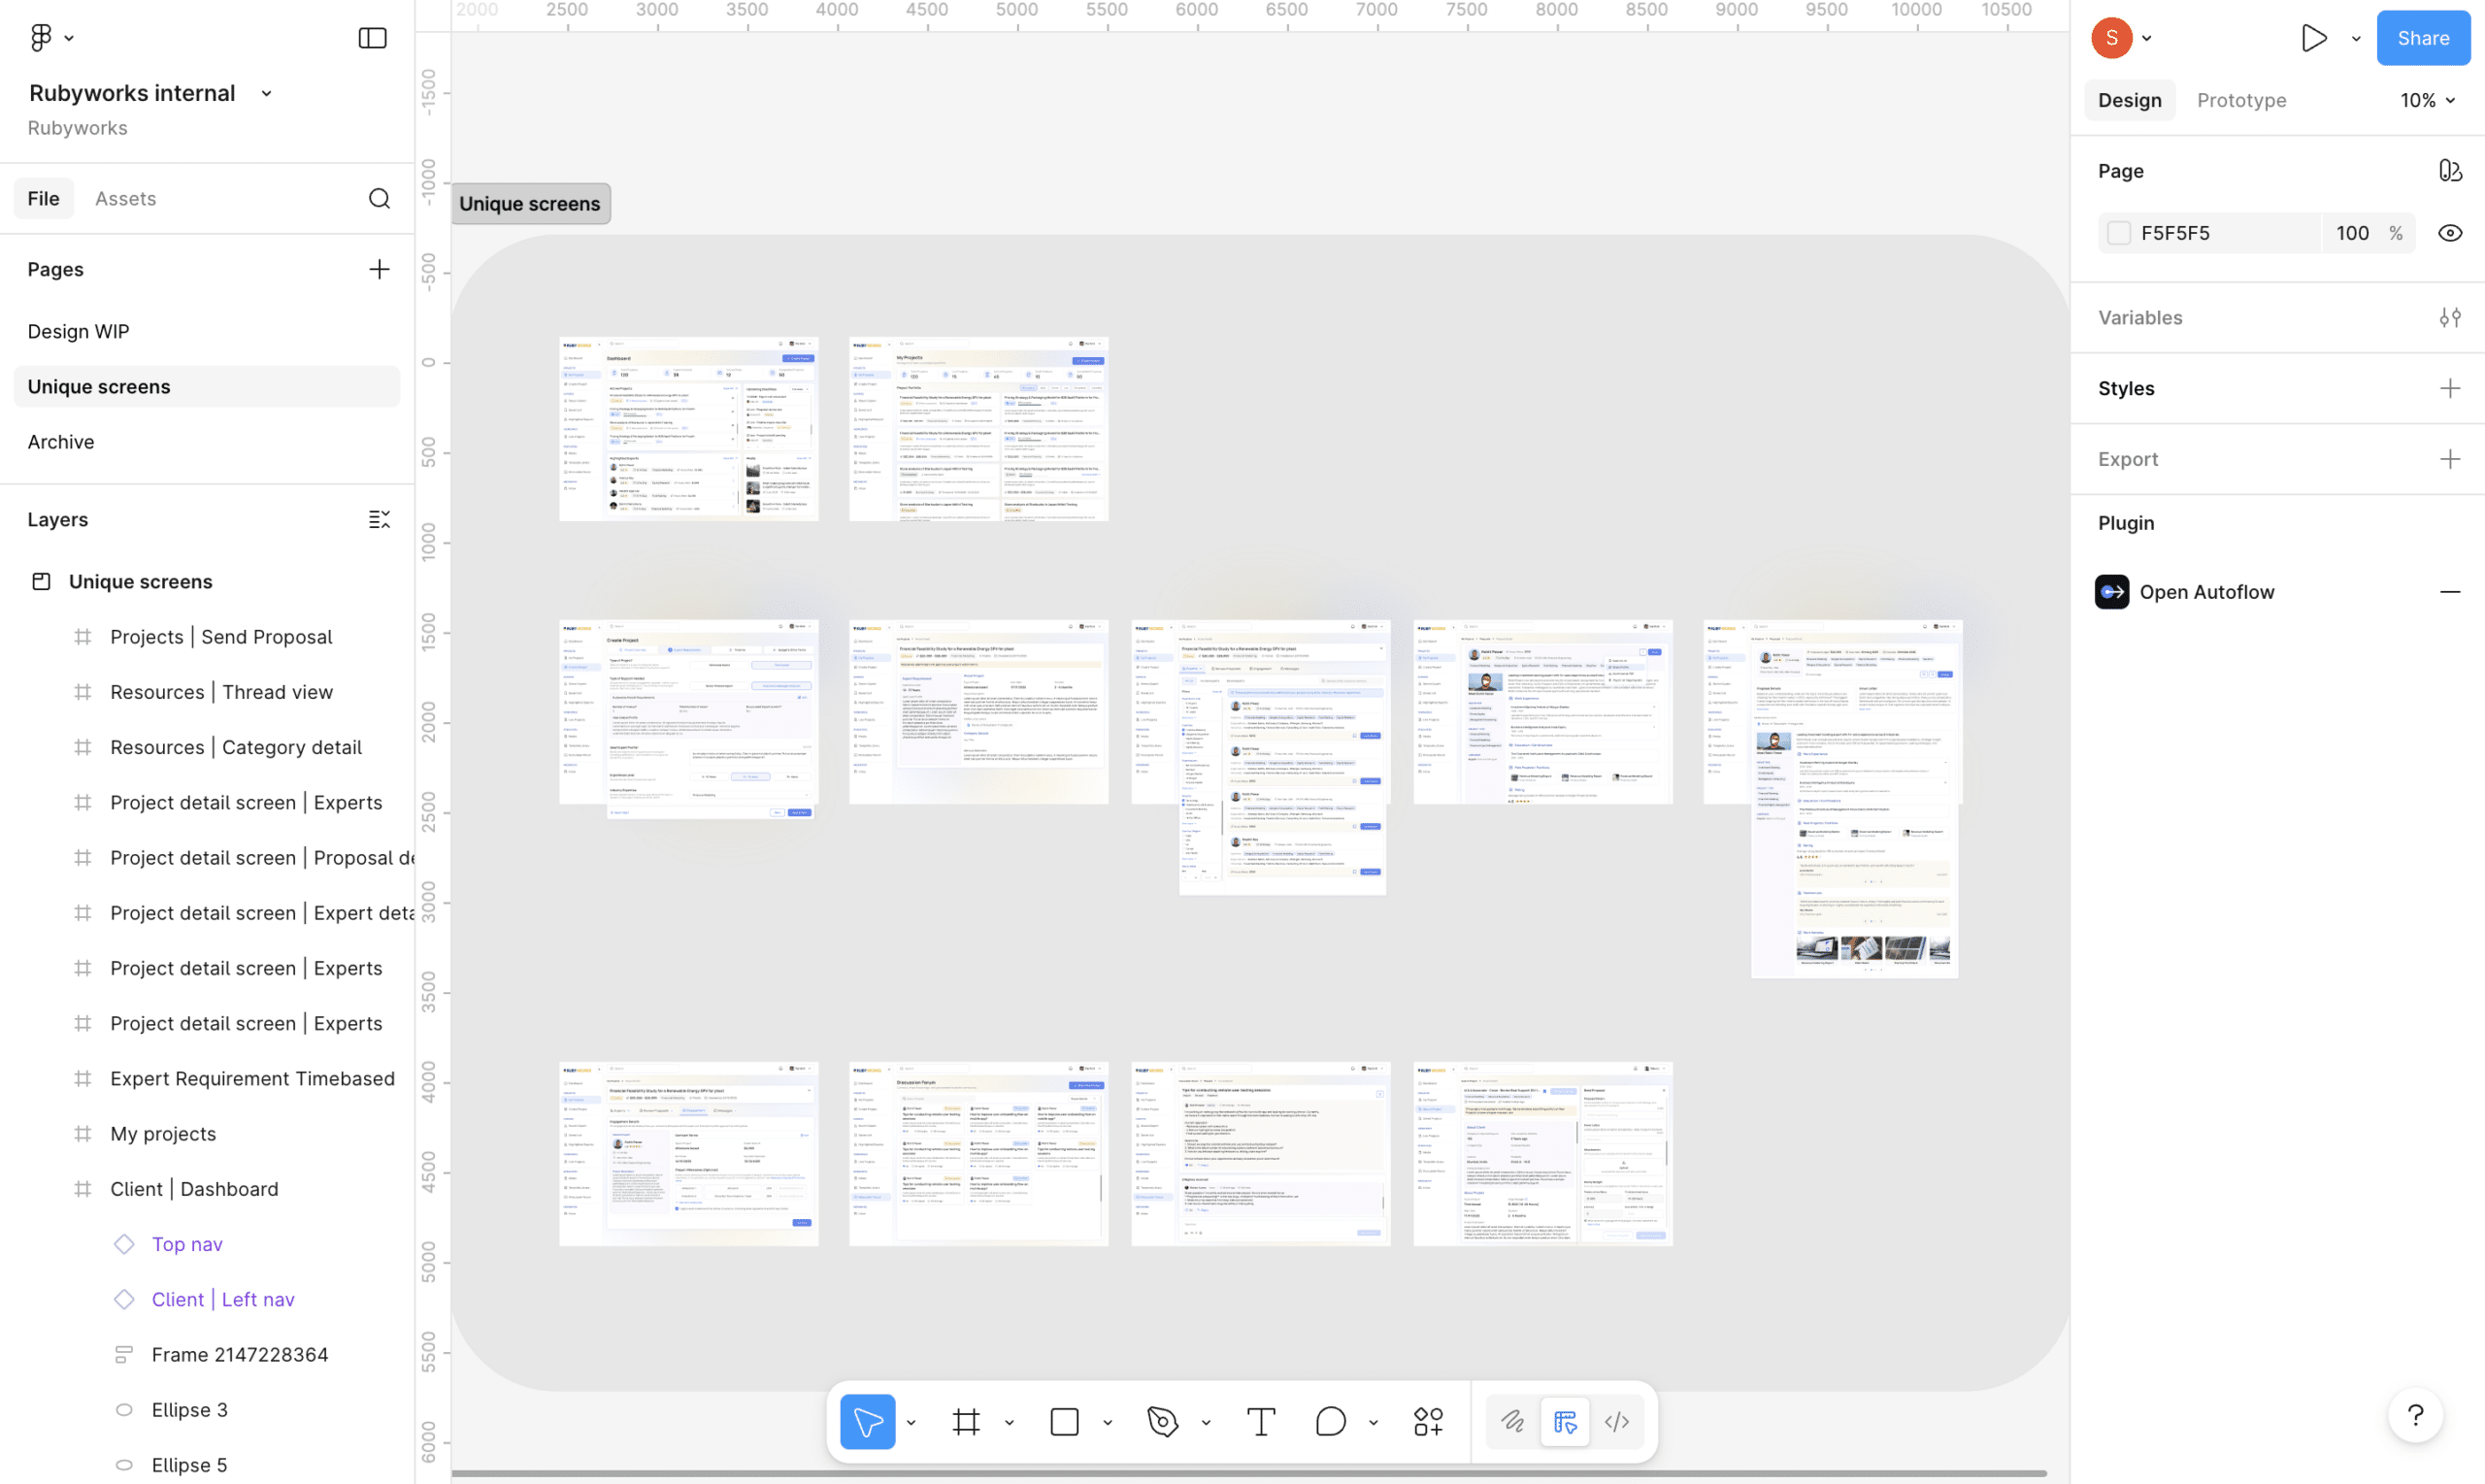Image resolution: width=2485 pixels, height=1484 pixels.
Task: Expand Move tool options chevron
Action: click(x=910, y=1422)
